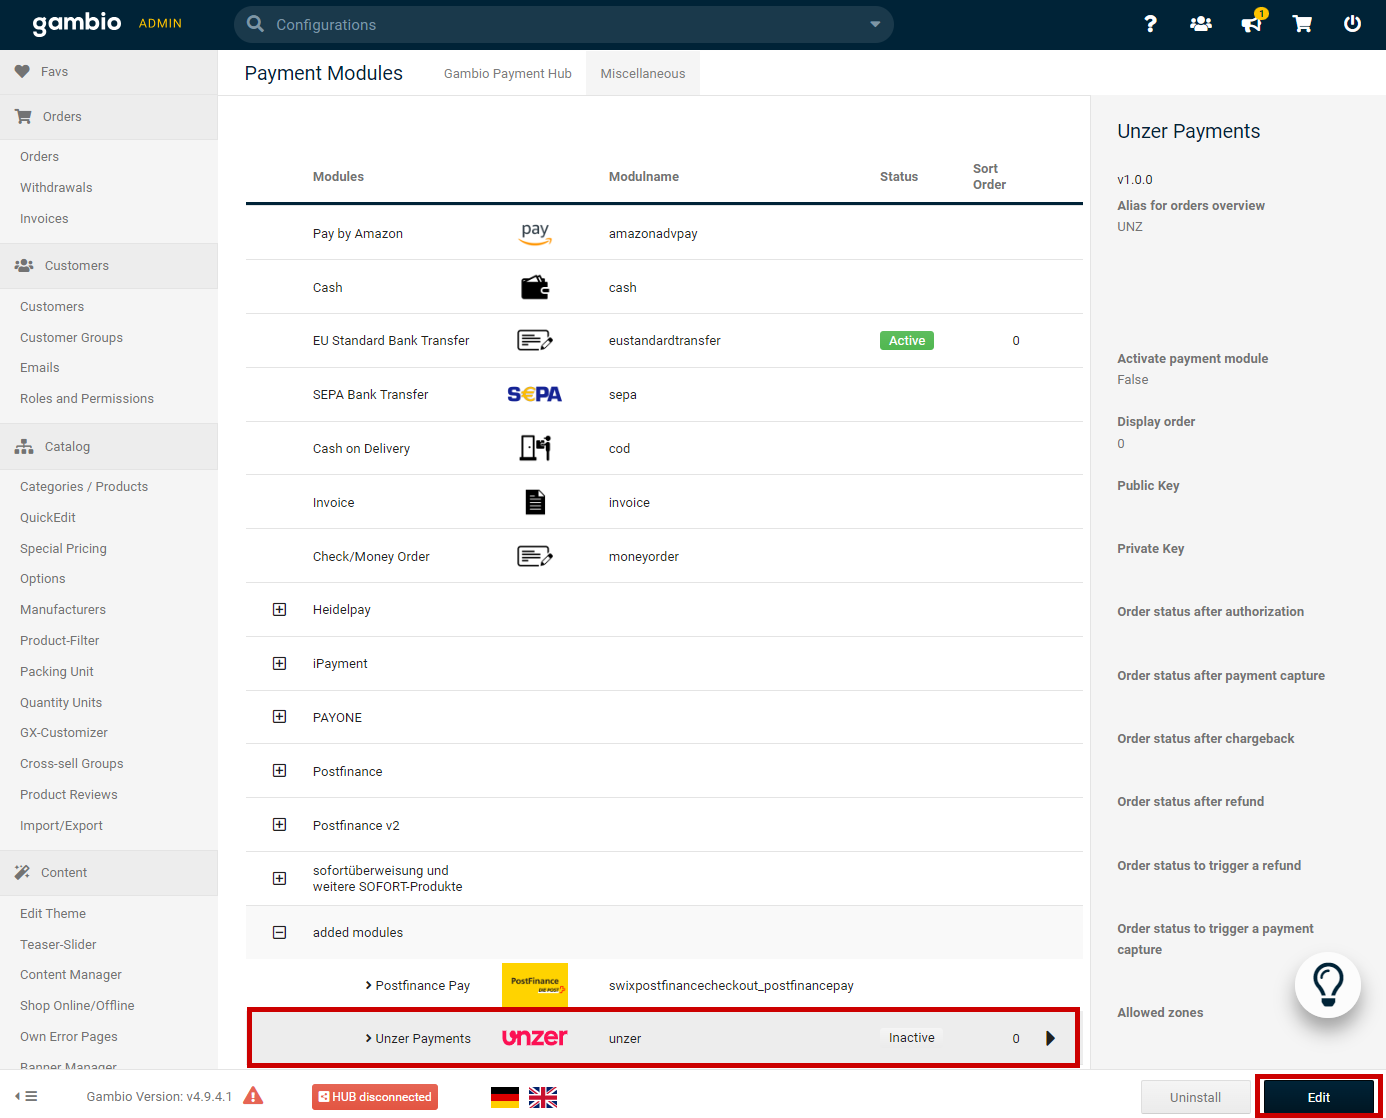Viewport: 1386px width, 1118px height.
Task: Open Customer Groups in the sidebar
Action: (x=71, y=338)
